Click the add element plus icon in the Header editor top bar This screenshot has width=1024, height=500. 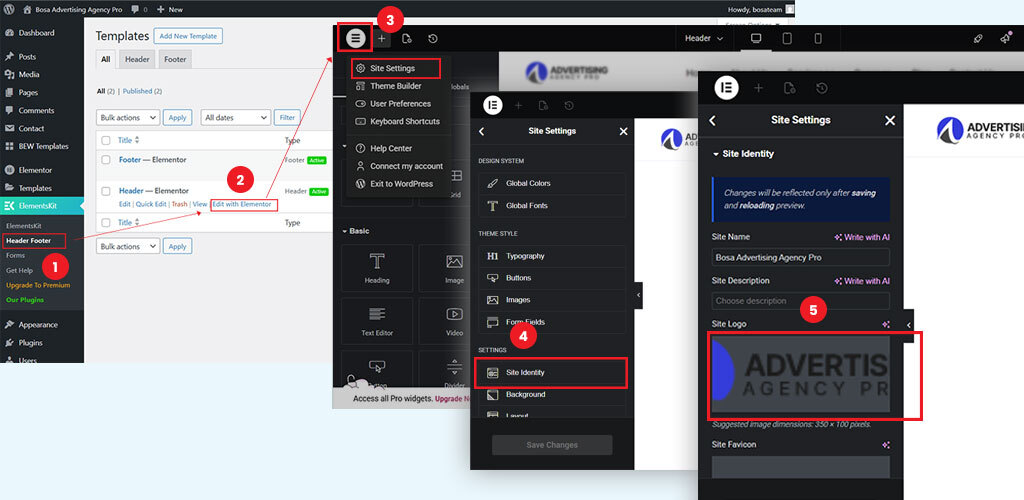382,39
